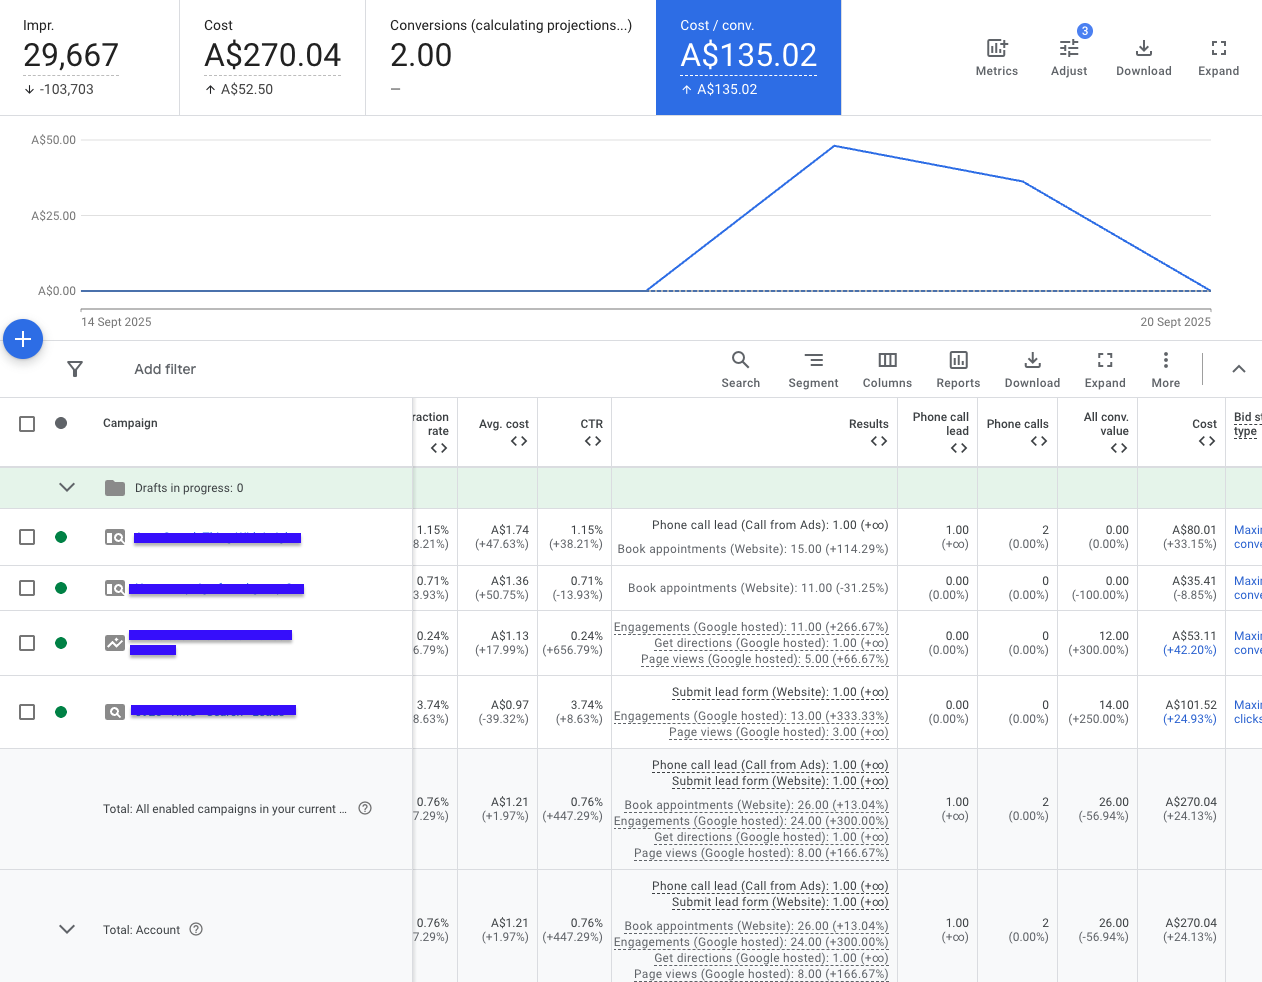The height and width of the screenshot is (982, 1262).
Task: Select the Cost / conv. scorecard
Action: (748, 57)
